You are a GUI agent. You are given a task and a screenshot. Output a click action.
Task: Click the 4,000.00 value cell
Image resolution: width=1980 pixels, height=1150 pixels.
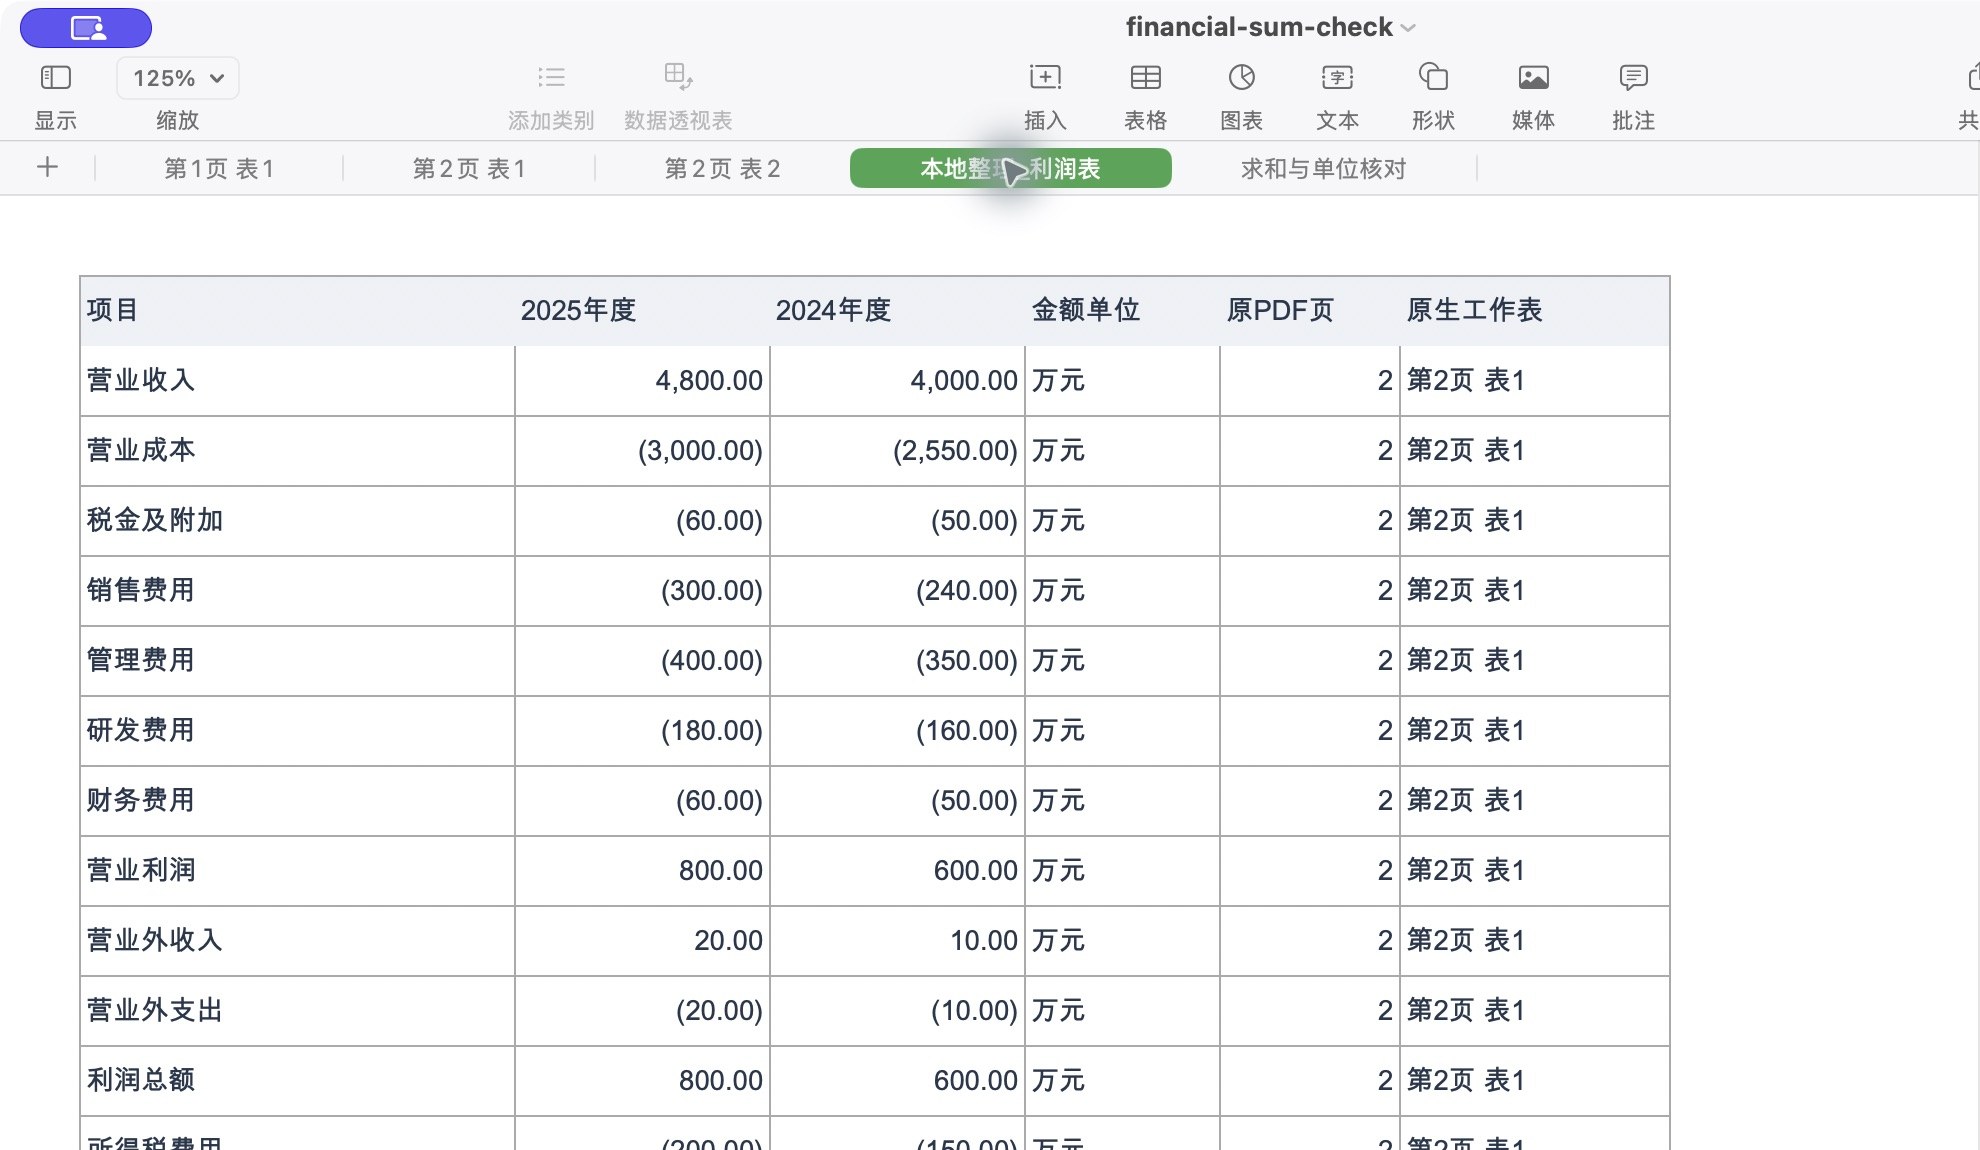point(897,381)
